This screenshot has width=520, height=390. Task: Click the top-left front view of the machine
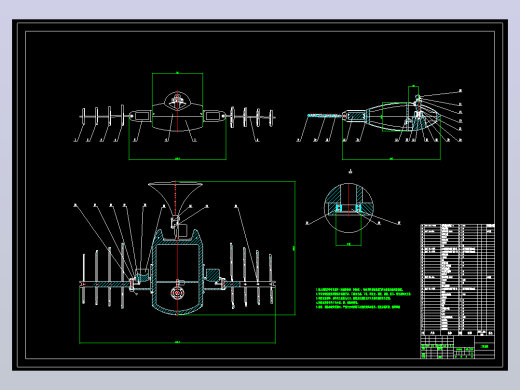pos(177,115)
